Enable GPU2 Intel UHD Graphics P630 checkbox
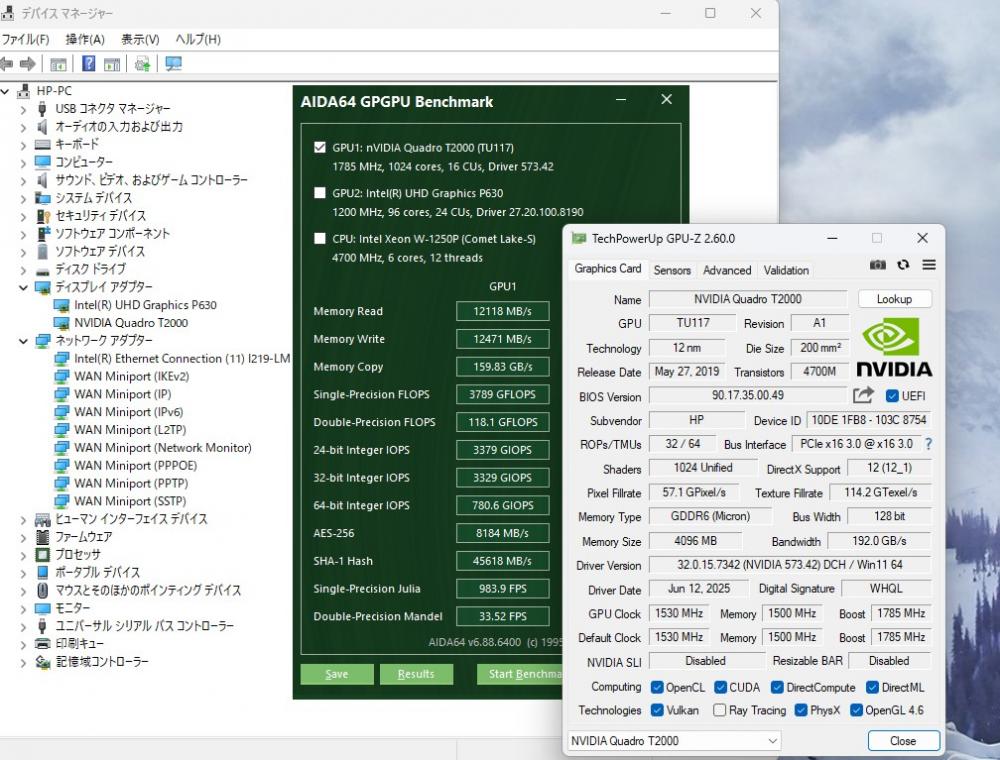 click(x=320, y=193)
